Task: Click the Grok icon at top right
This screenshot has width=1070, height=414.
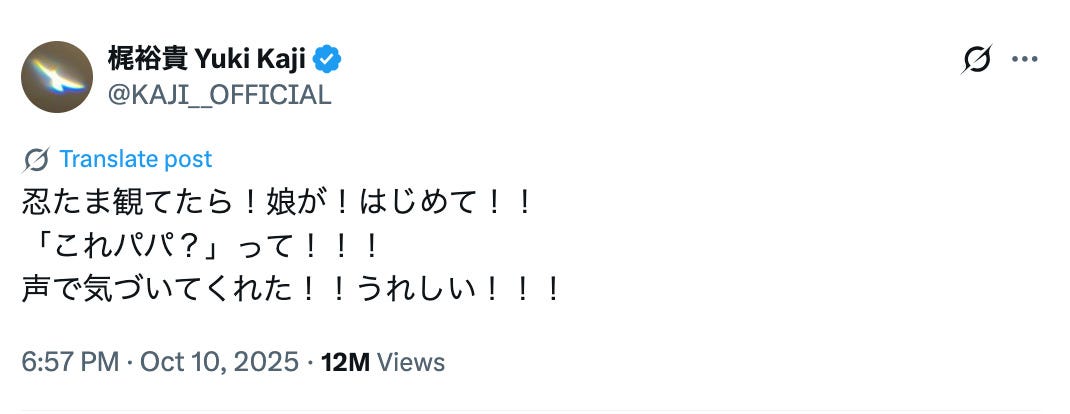Action: (x=976, y=61)
